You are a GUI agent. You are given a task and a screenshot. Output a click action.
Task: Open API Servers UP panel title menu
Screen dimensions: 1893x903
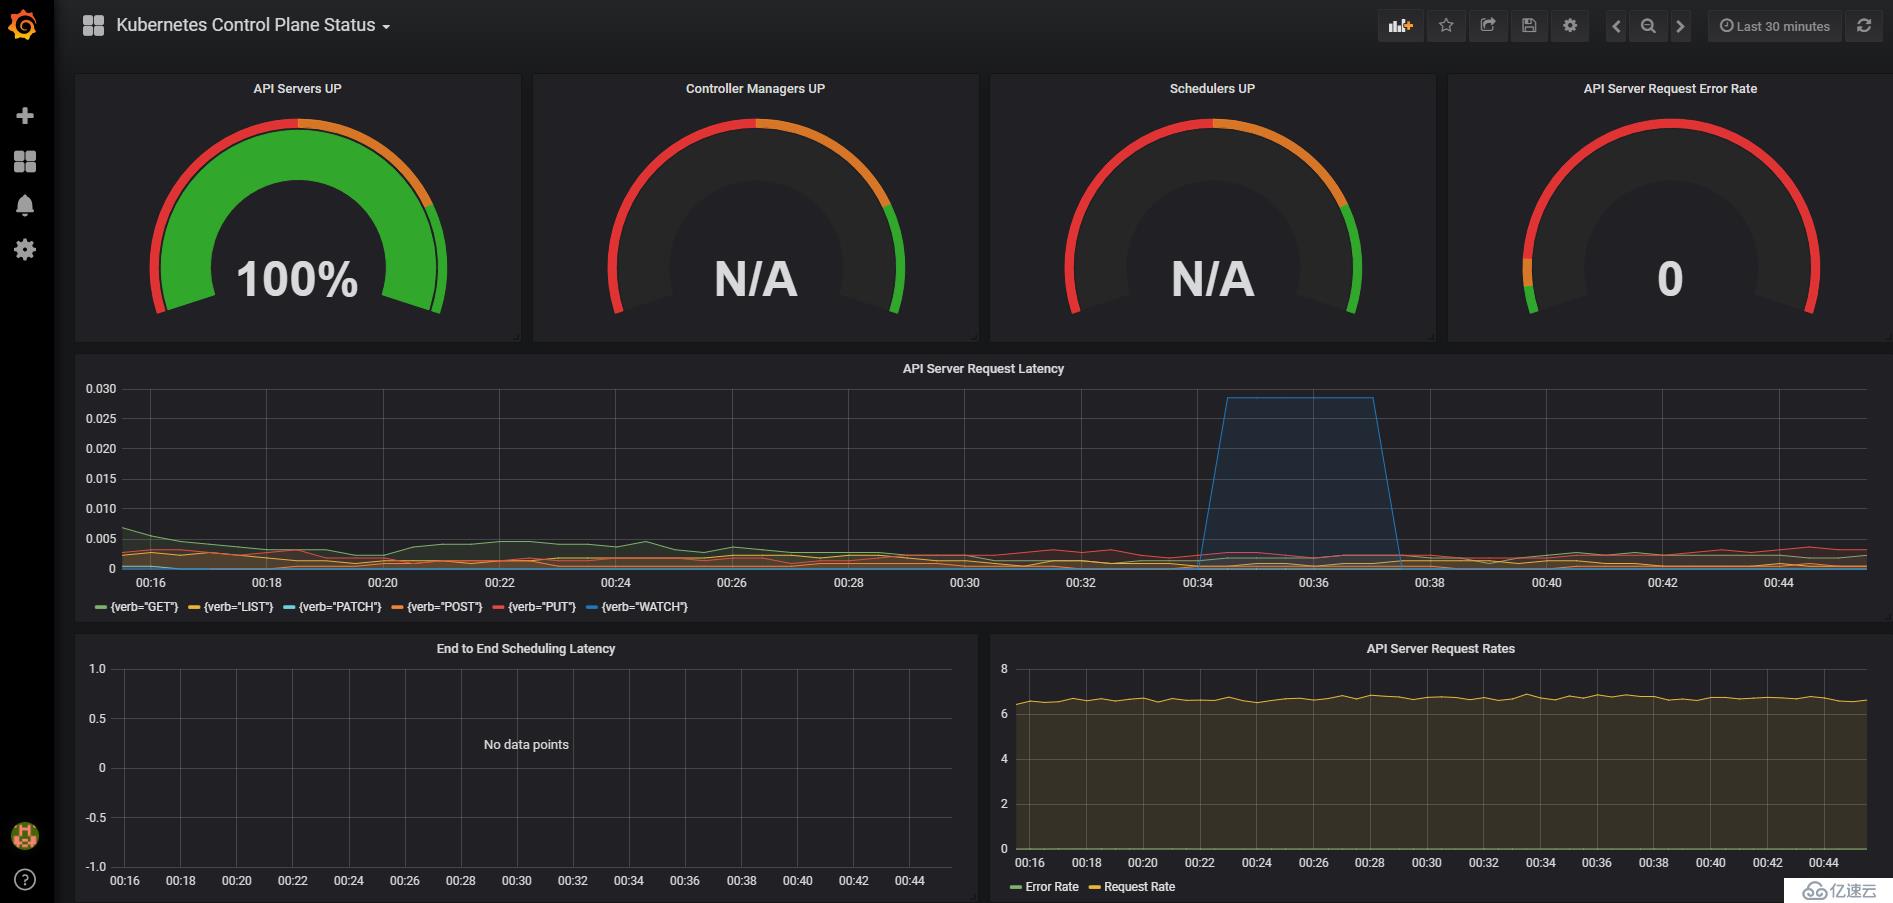pyautogui.click(x=297, y=89)
